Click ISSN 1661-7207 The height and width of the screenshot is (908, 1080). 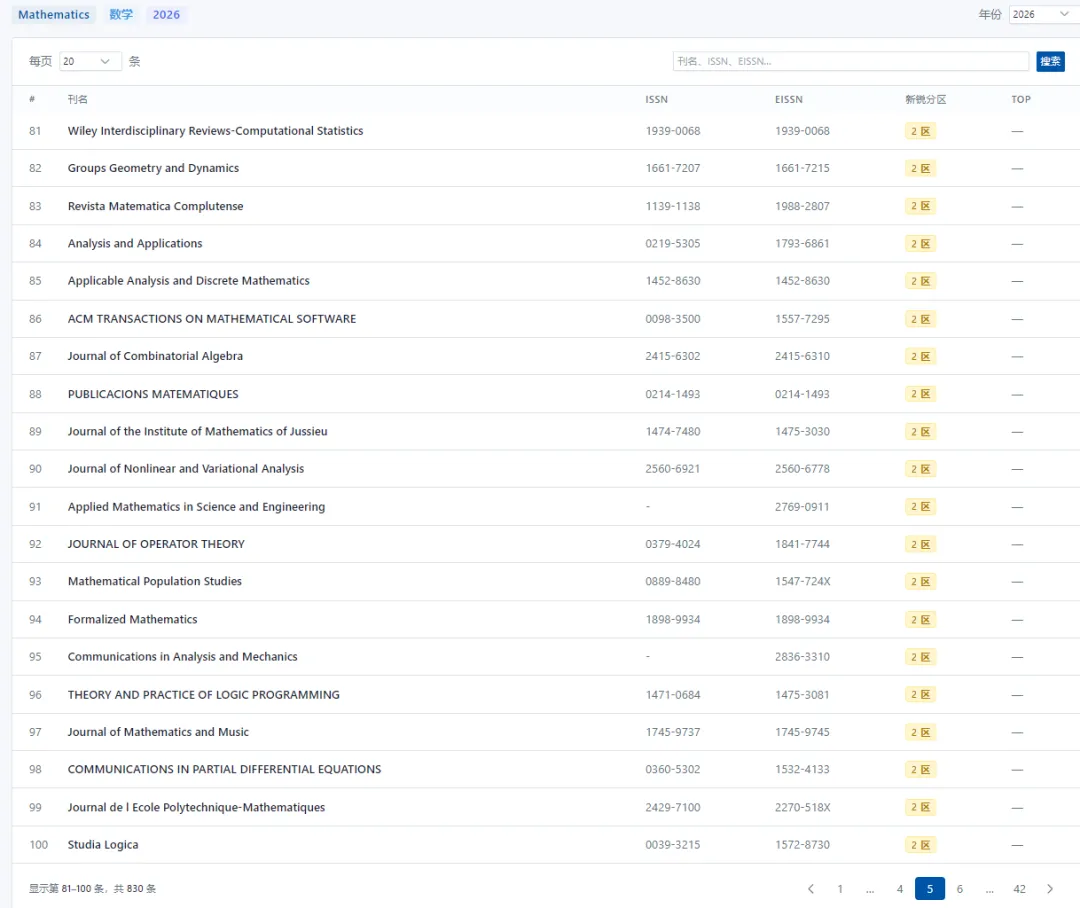[x=673, y=168]
